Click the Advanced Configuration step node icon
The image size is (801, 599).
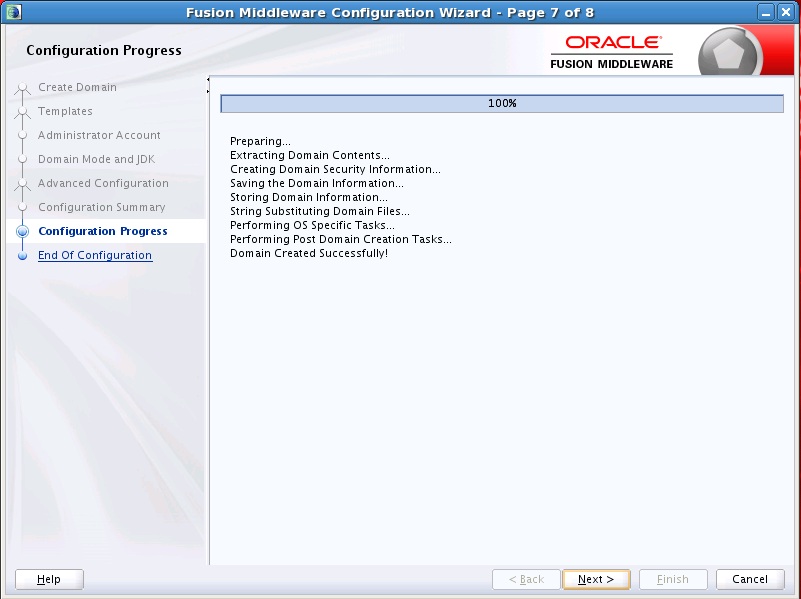[22, 184]
